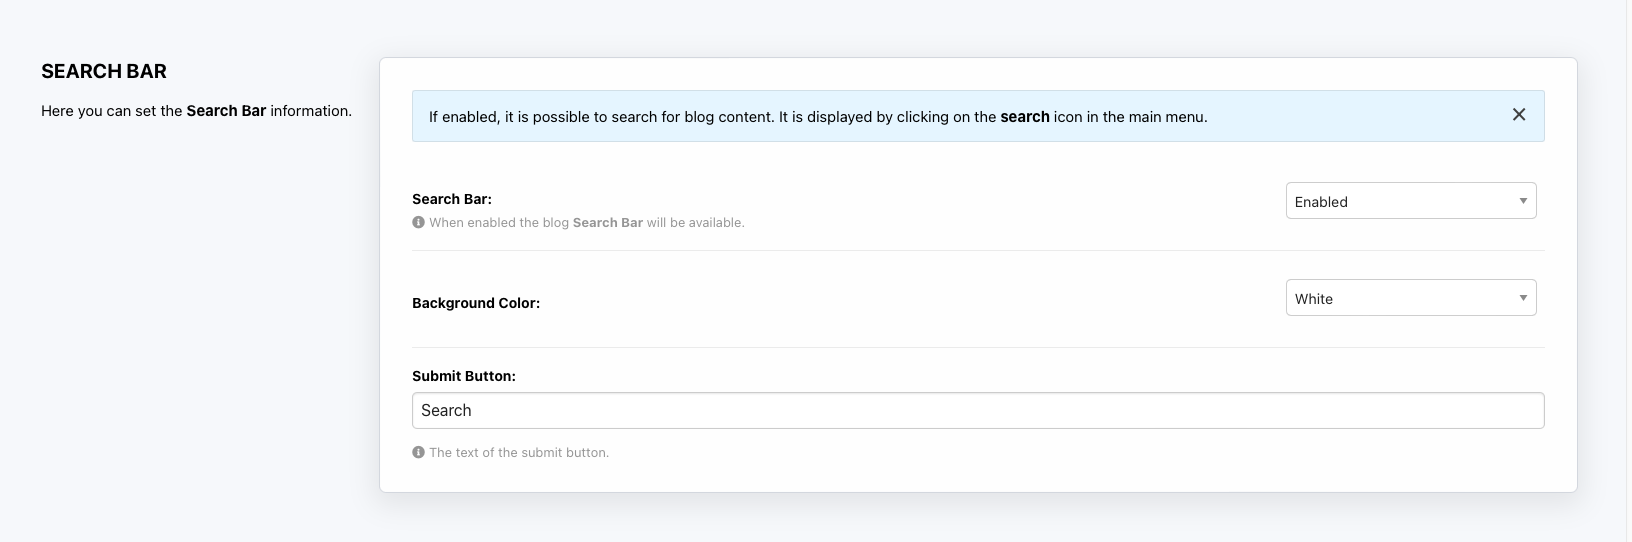Click info icon beside Search Bar hint
Screen dimensions: 1632x542
[418, 222]
